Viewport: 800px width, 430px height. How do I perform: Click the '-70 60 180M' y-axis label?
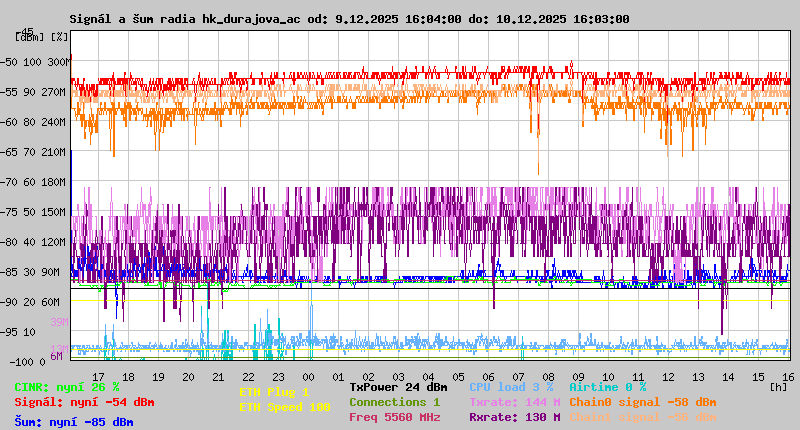34,182
